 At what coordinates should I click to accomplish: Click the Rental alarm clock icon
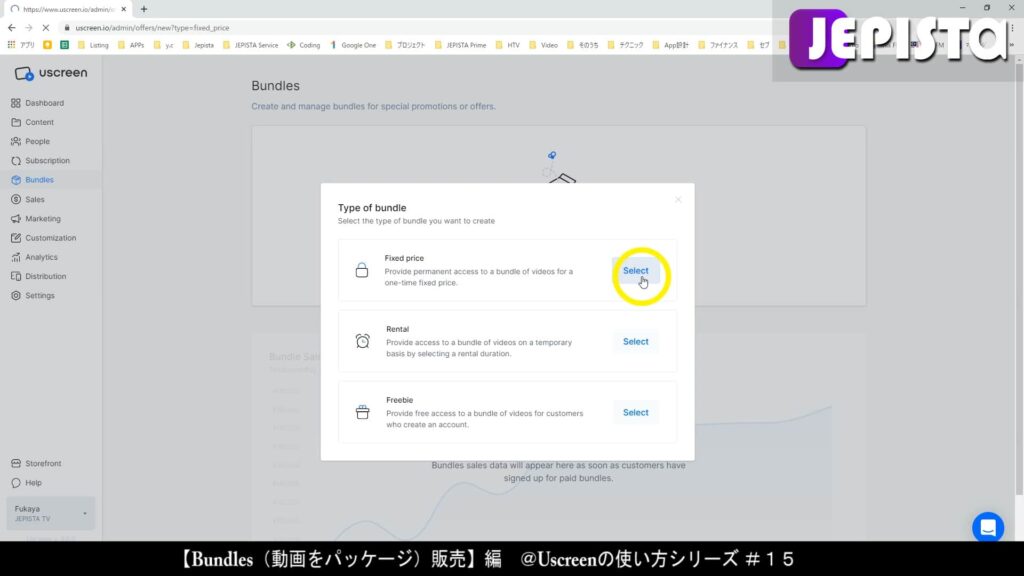point(362,341)
